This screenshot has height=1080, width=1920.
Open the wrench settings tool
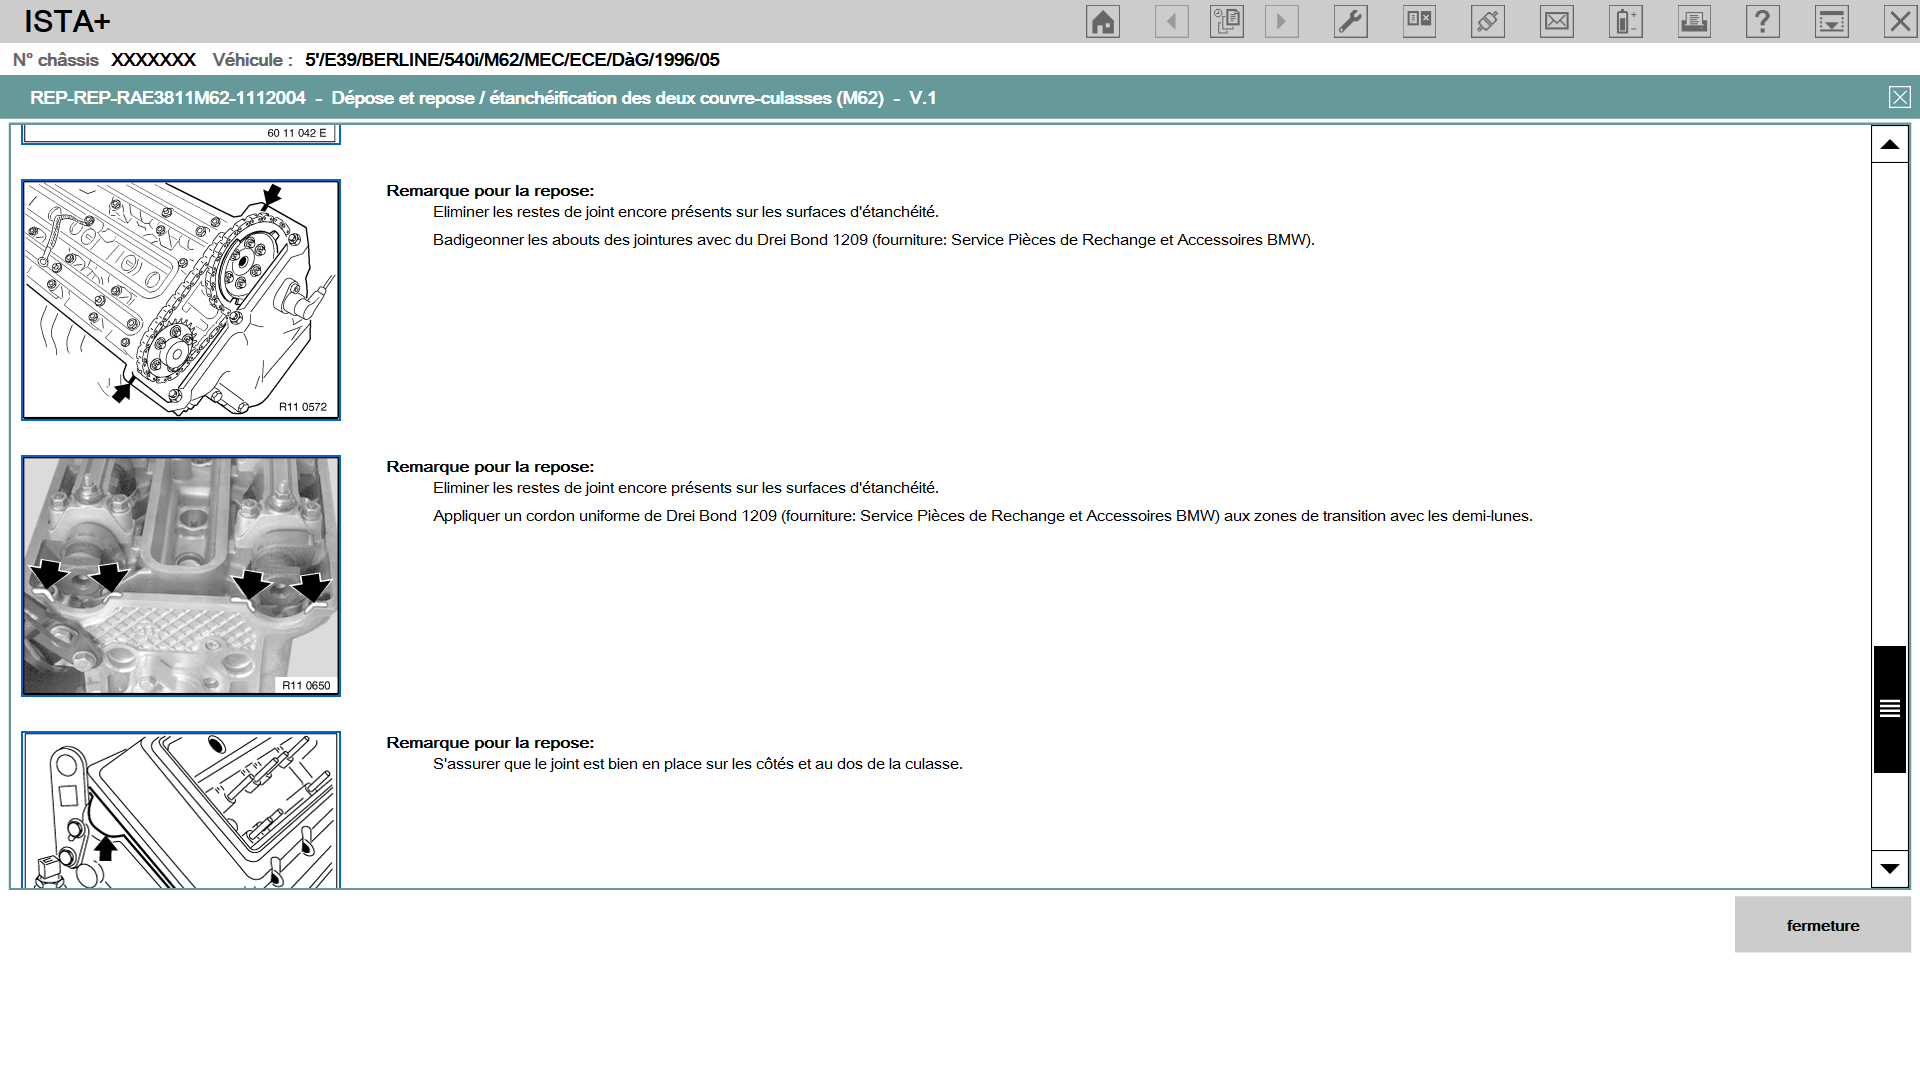click(x=1350, y=21)
